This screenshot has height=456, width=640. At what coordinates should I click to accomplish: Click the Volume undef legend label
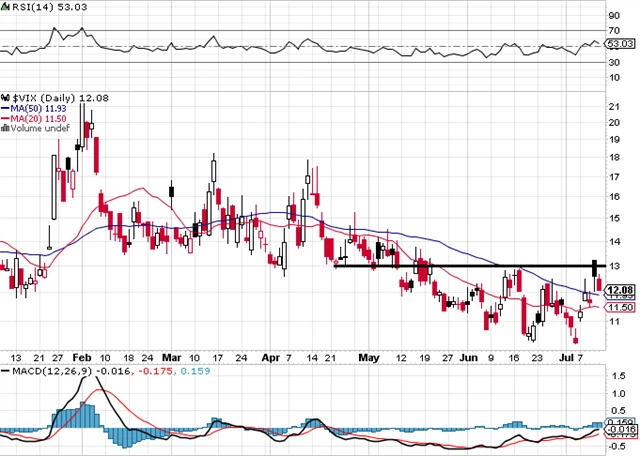point(38,128)
